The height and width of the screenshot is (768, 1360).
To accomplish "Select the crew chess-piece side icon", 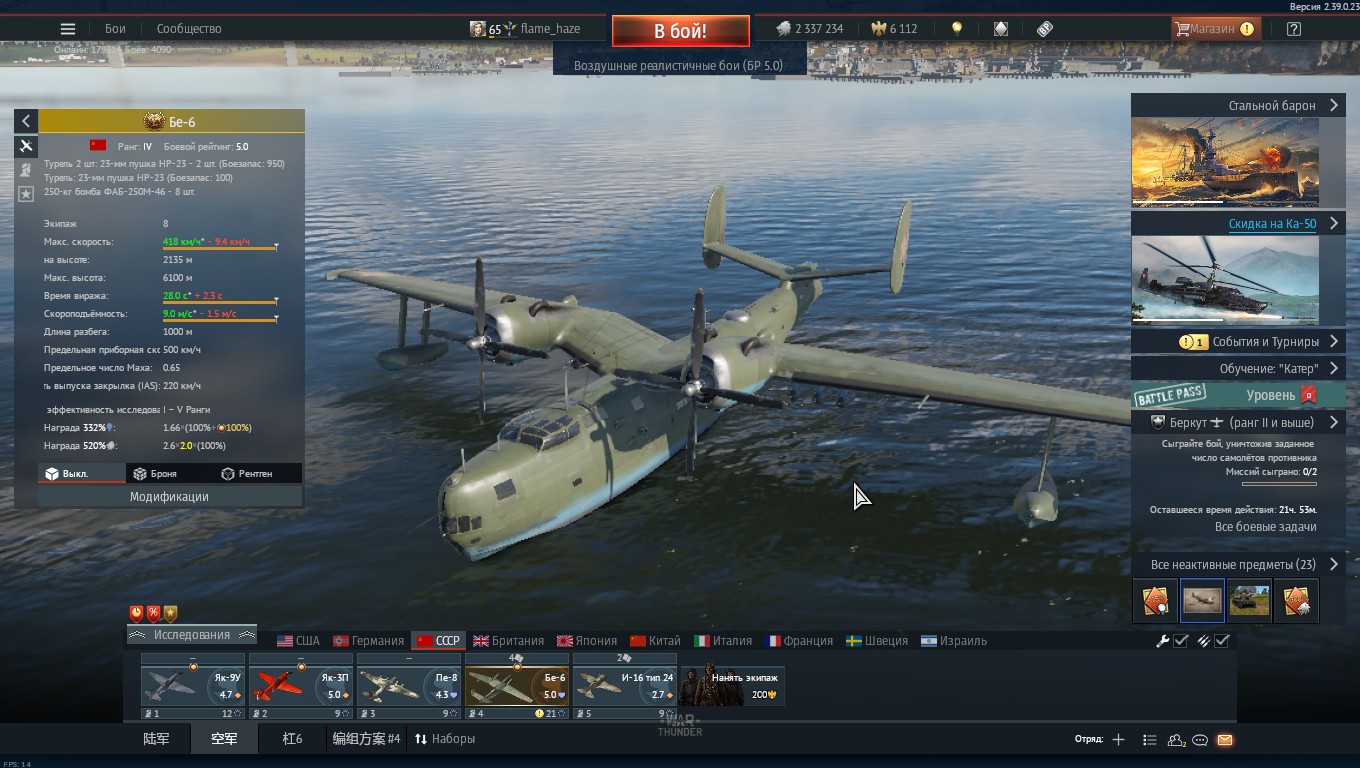I will pyautogui.click(x=26, y=170).
